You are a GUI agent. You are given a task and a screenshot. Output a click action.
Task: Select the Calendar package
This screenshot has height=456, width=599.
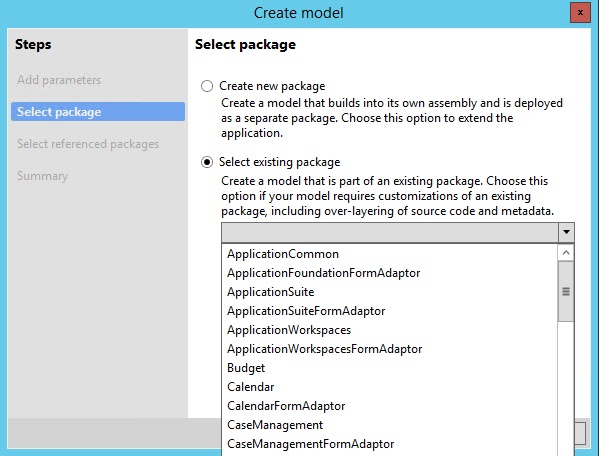click(390, 387)
